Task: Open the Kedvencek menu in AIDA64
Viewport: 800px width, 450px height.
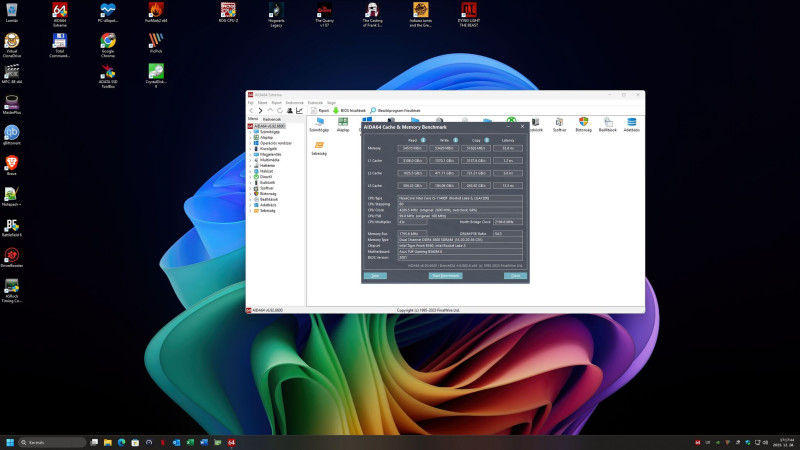Action: point(294,103)
